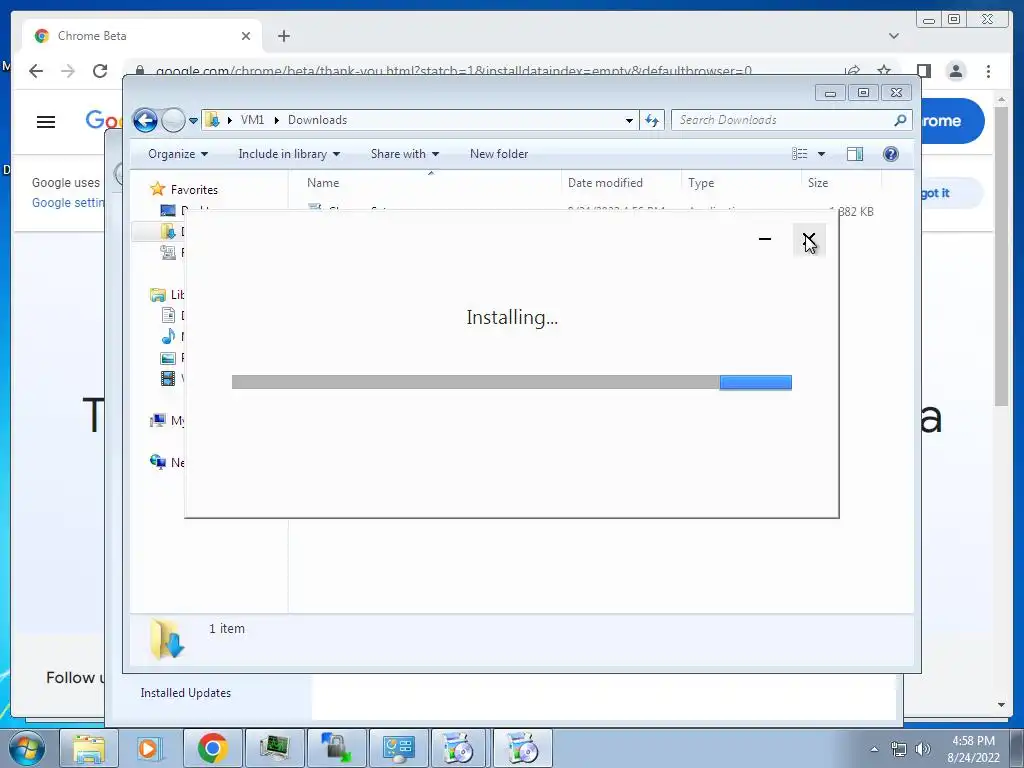Change your view icon in Explorer
Image resolution: width=1024 pixels, height=768 pixels.
(x=799, y=153)
